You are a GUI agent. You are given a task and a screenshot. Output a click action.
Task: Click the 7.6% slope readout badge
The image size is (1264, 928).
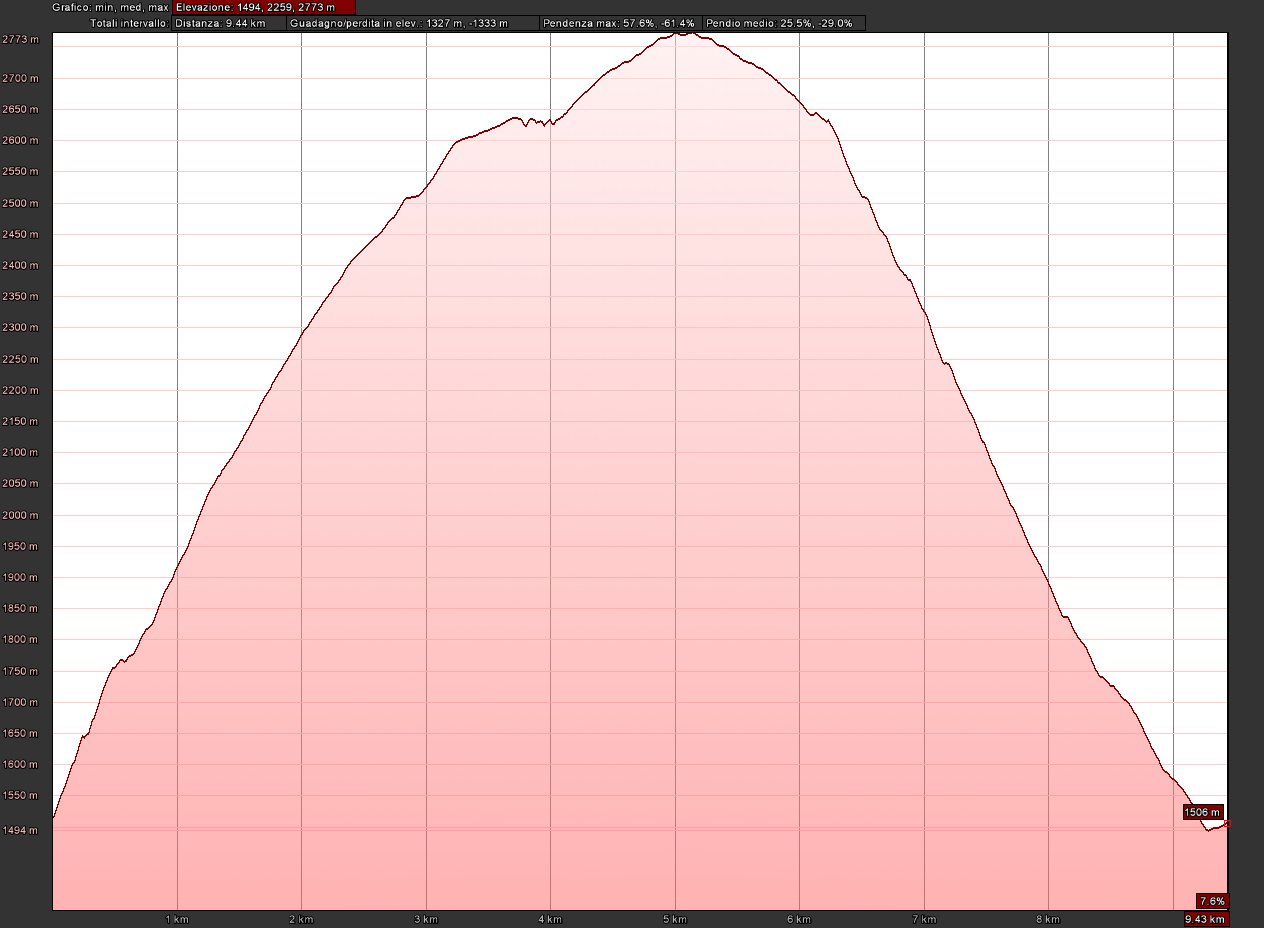[1211, 900]
